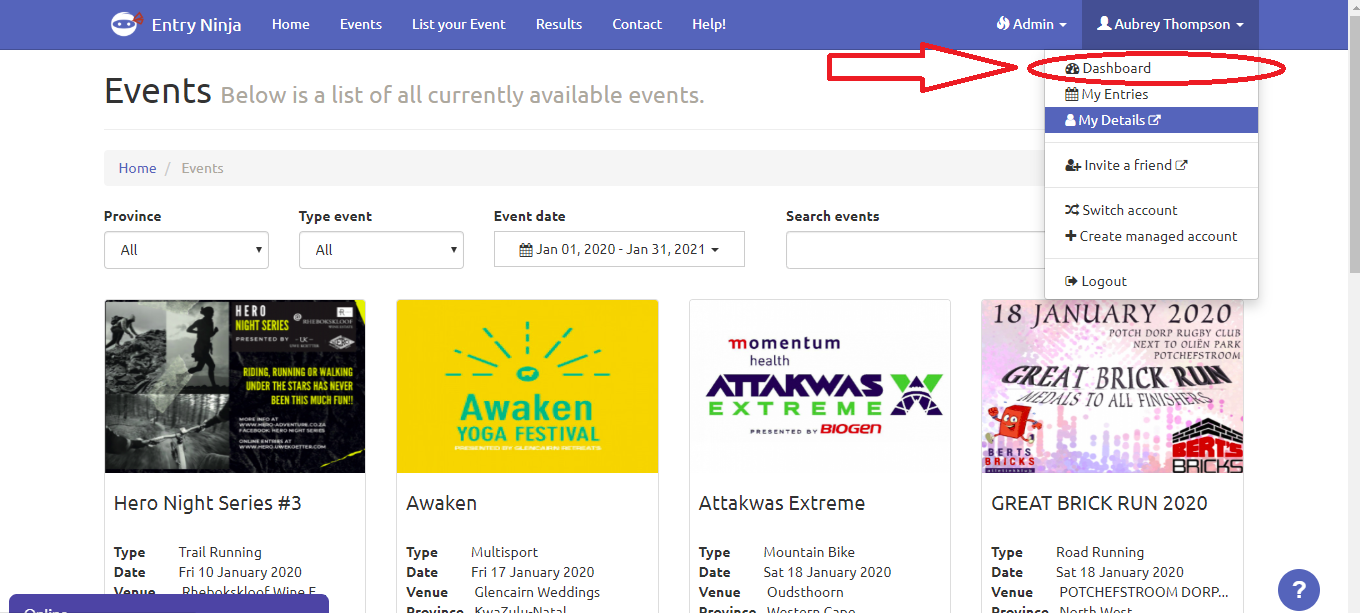Click the Awaken Yoga Festival image
The height and width of the screenshot is (613, 1360).
(x=527, y=386)
